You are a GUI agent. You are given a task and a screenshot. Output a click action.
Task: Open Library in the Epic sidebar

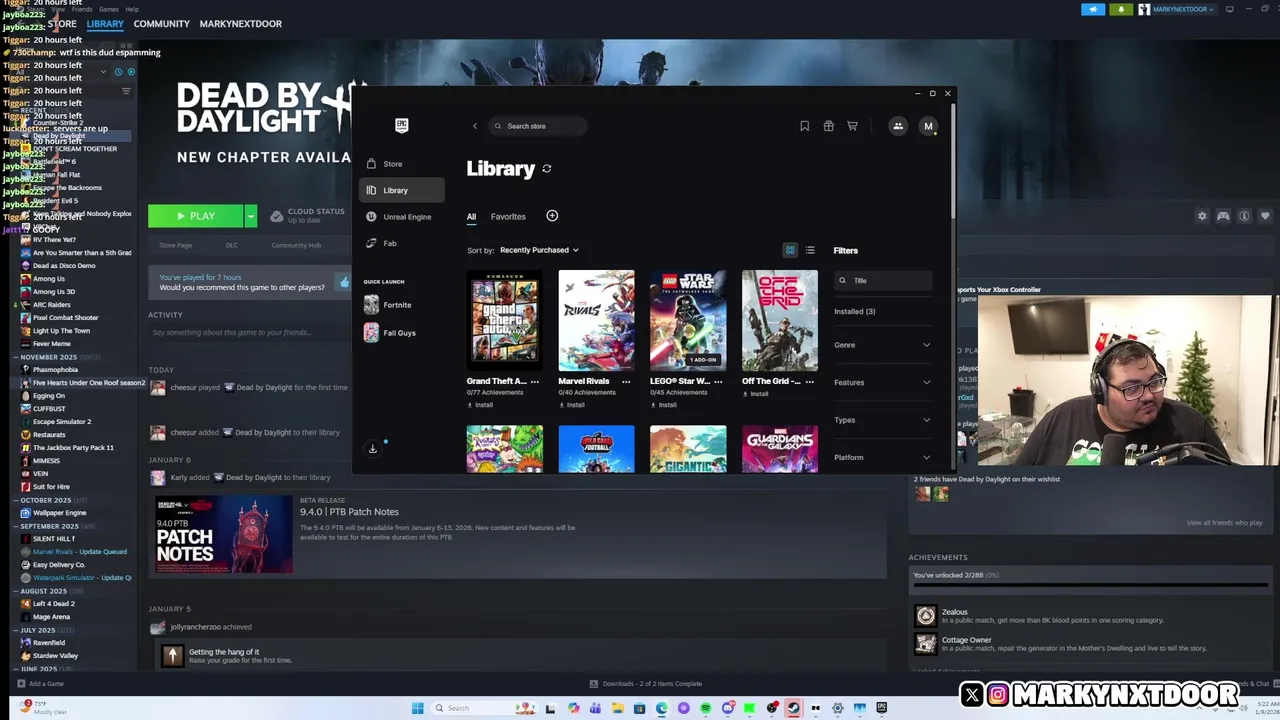point(401,190)
